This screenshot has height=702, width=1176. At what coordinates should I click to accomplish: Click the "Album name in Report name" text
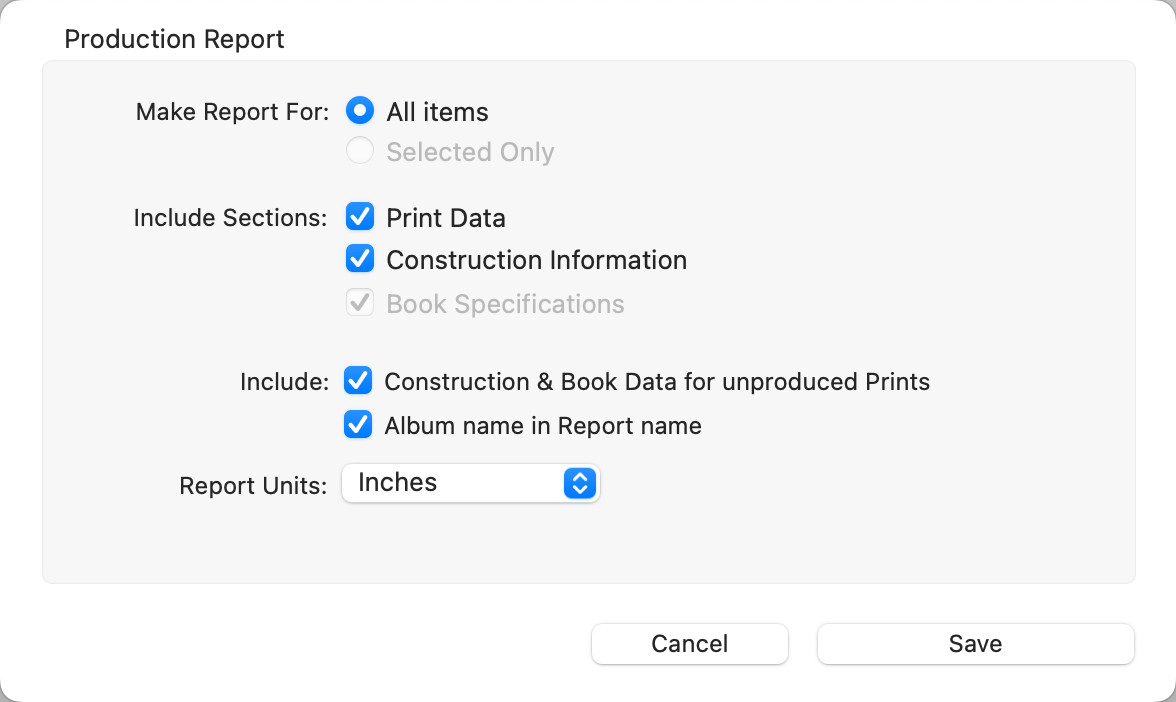(543, 426)
